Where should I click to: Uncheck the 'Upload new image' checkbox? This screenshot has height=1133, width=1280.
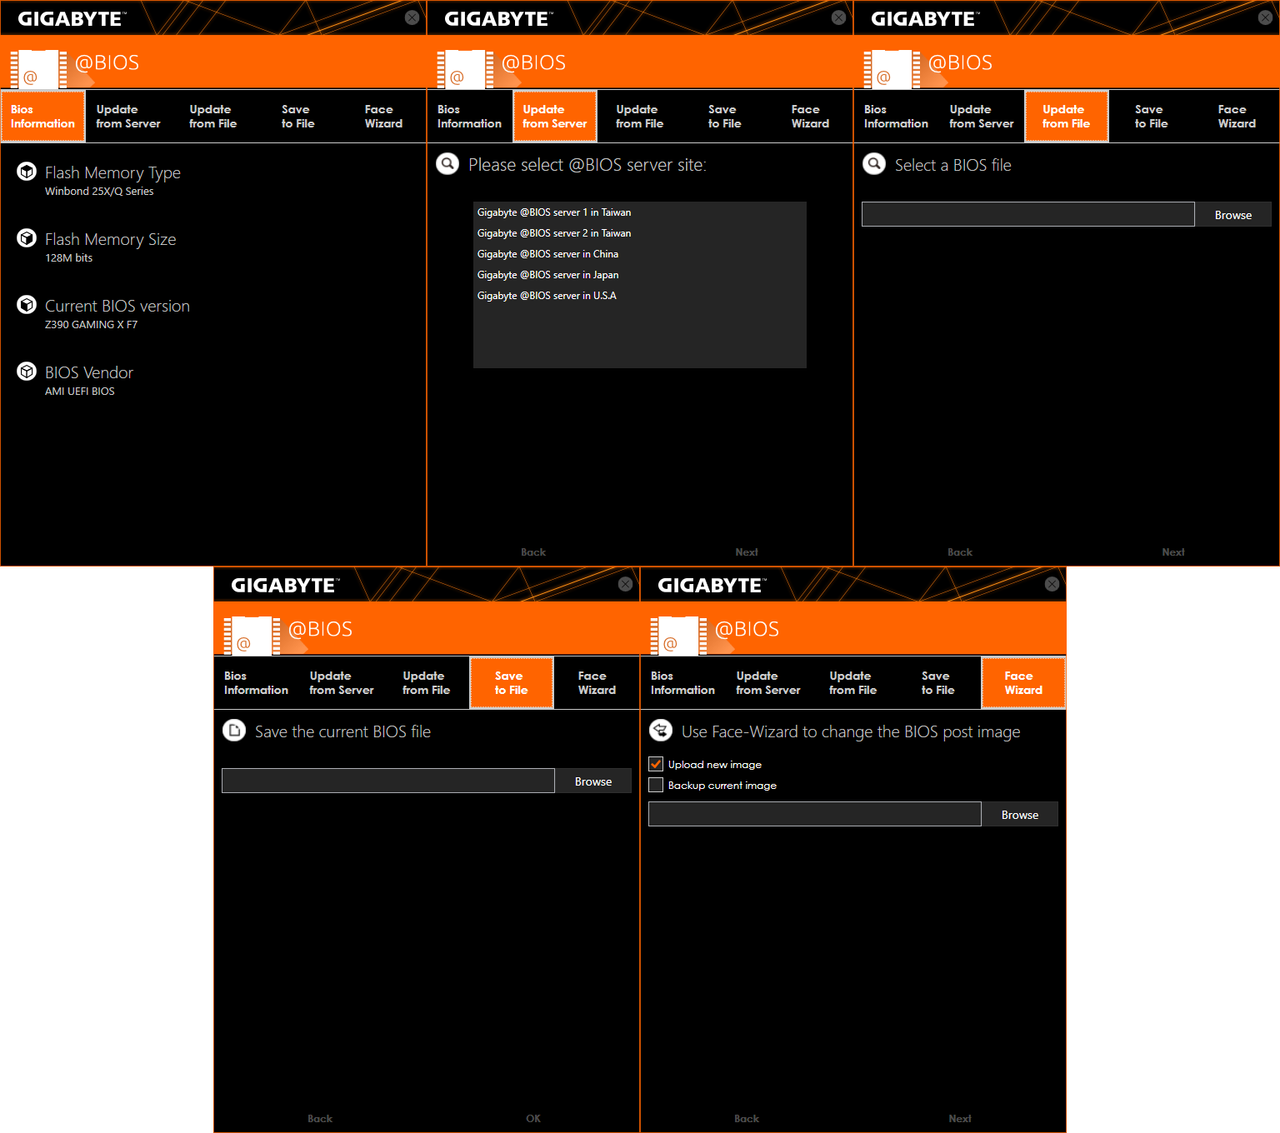click(x=656, y=764)
